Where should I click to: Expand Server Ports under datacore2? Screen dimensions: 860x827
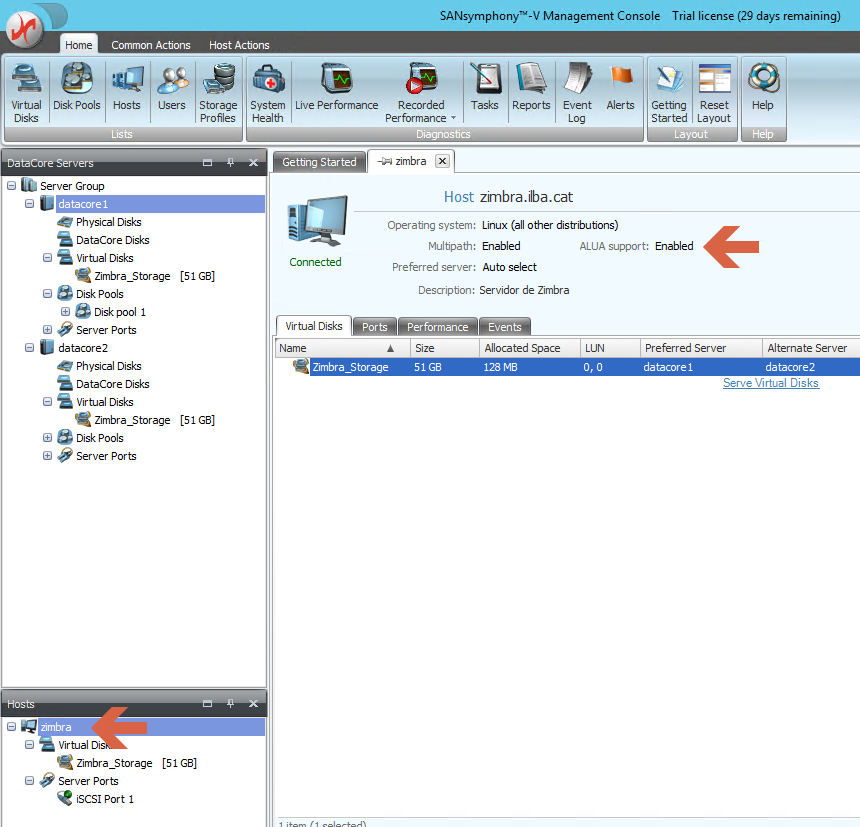coord(48,456)
